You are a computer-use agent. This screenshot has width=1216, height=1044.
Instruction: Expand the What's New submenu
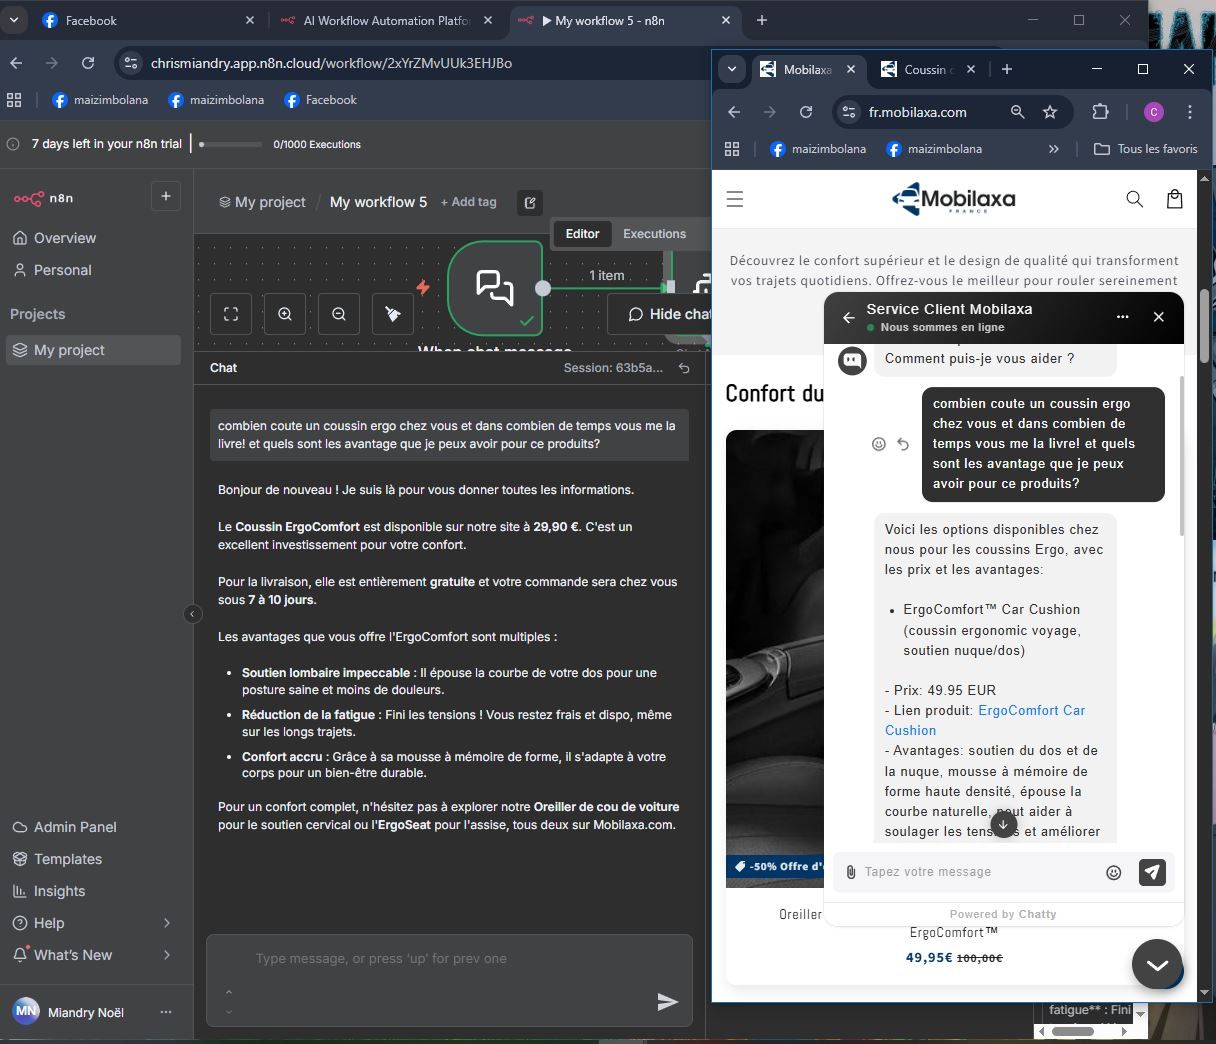(x=166, y=955)
